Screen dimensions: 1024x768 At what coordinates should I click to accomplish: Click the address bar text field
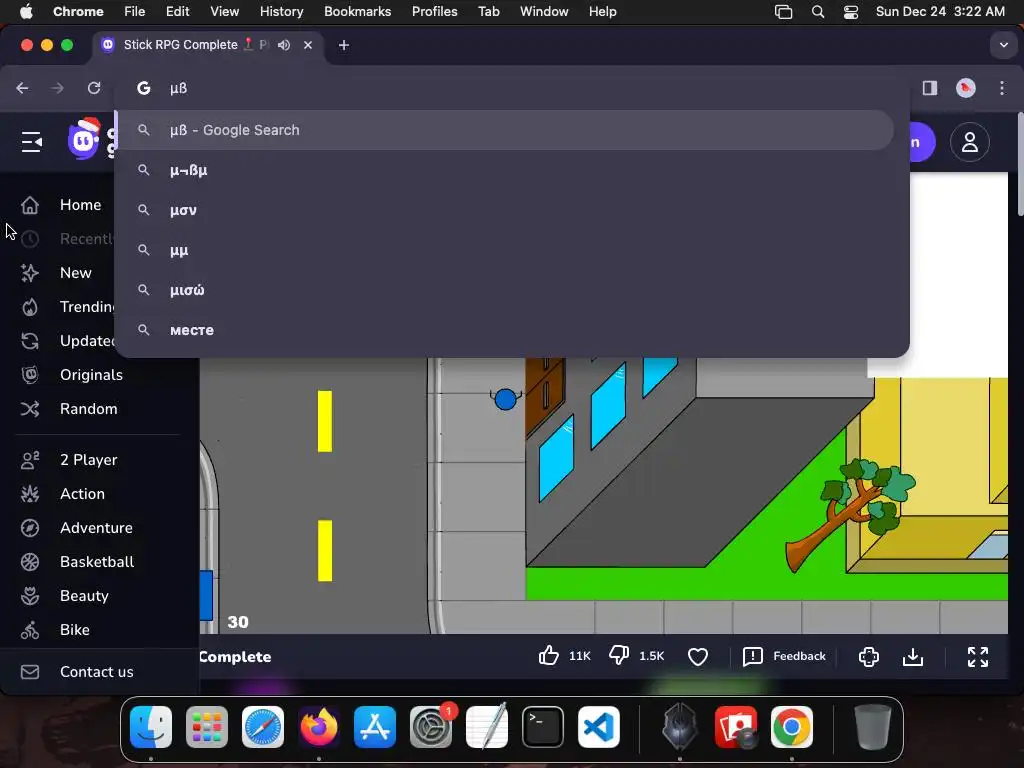[510, 88]
